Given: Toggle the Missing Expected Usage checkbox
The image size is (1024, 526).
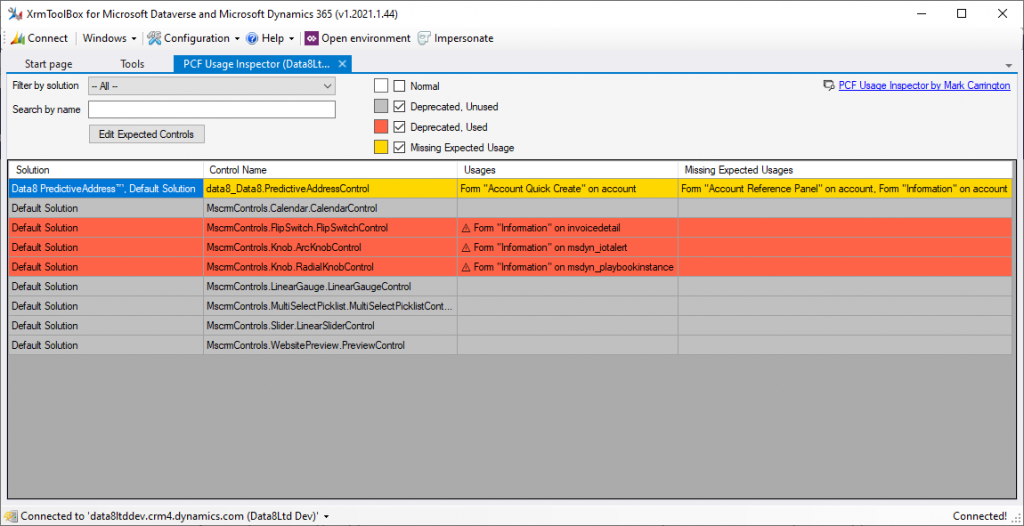Looking at the screenshot, I should pos(400,148).
